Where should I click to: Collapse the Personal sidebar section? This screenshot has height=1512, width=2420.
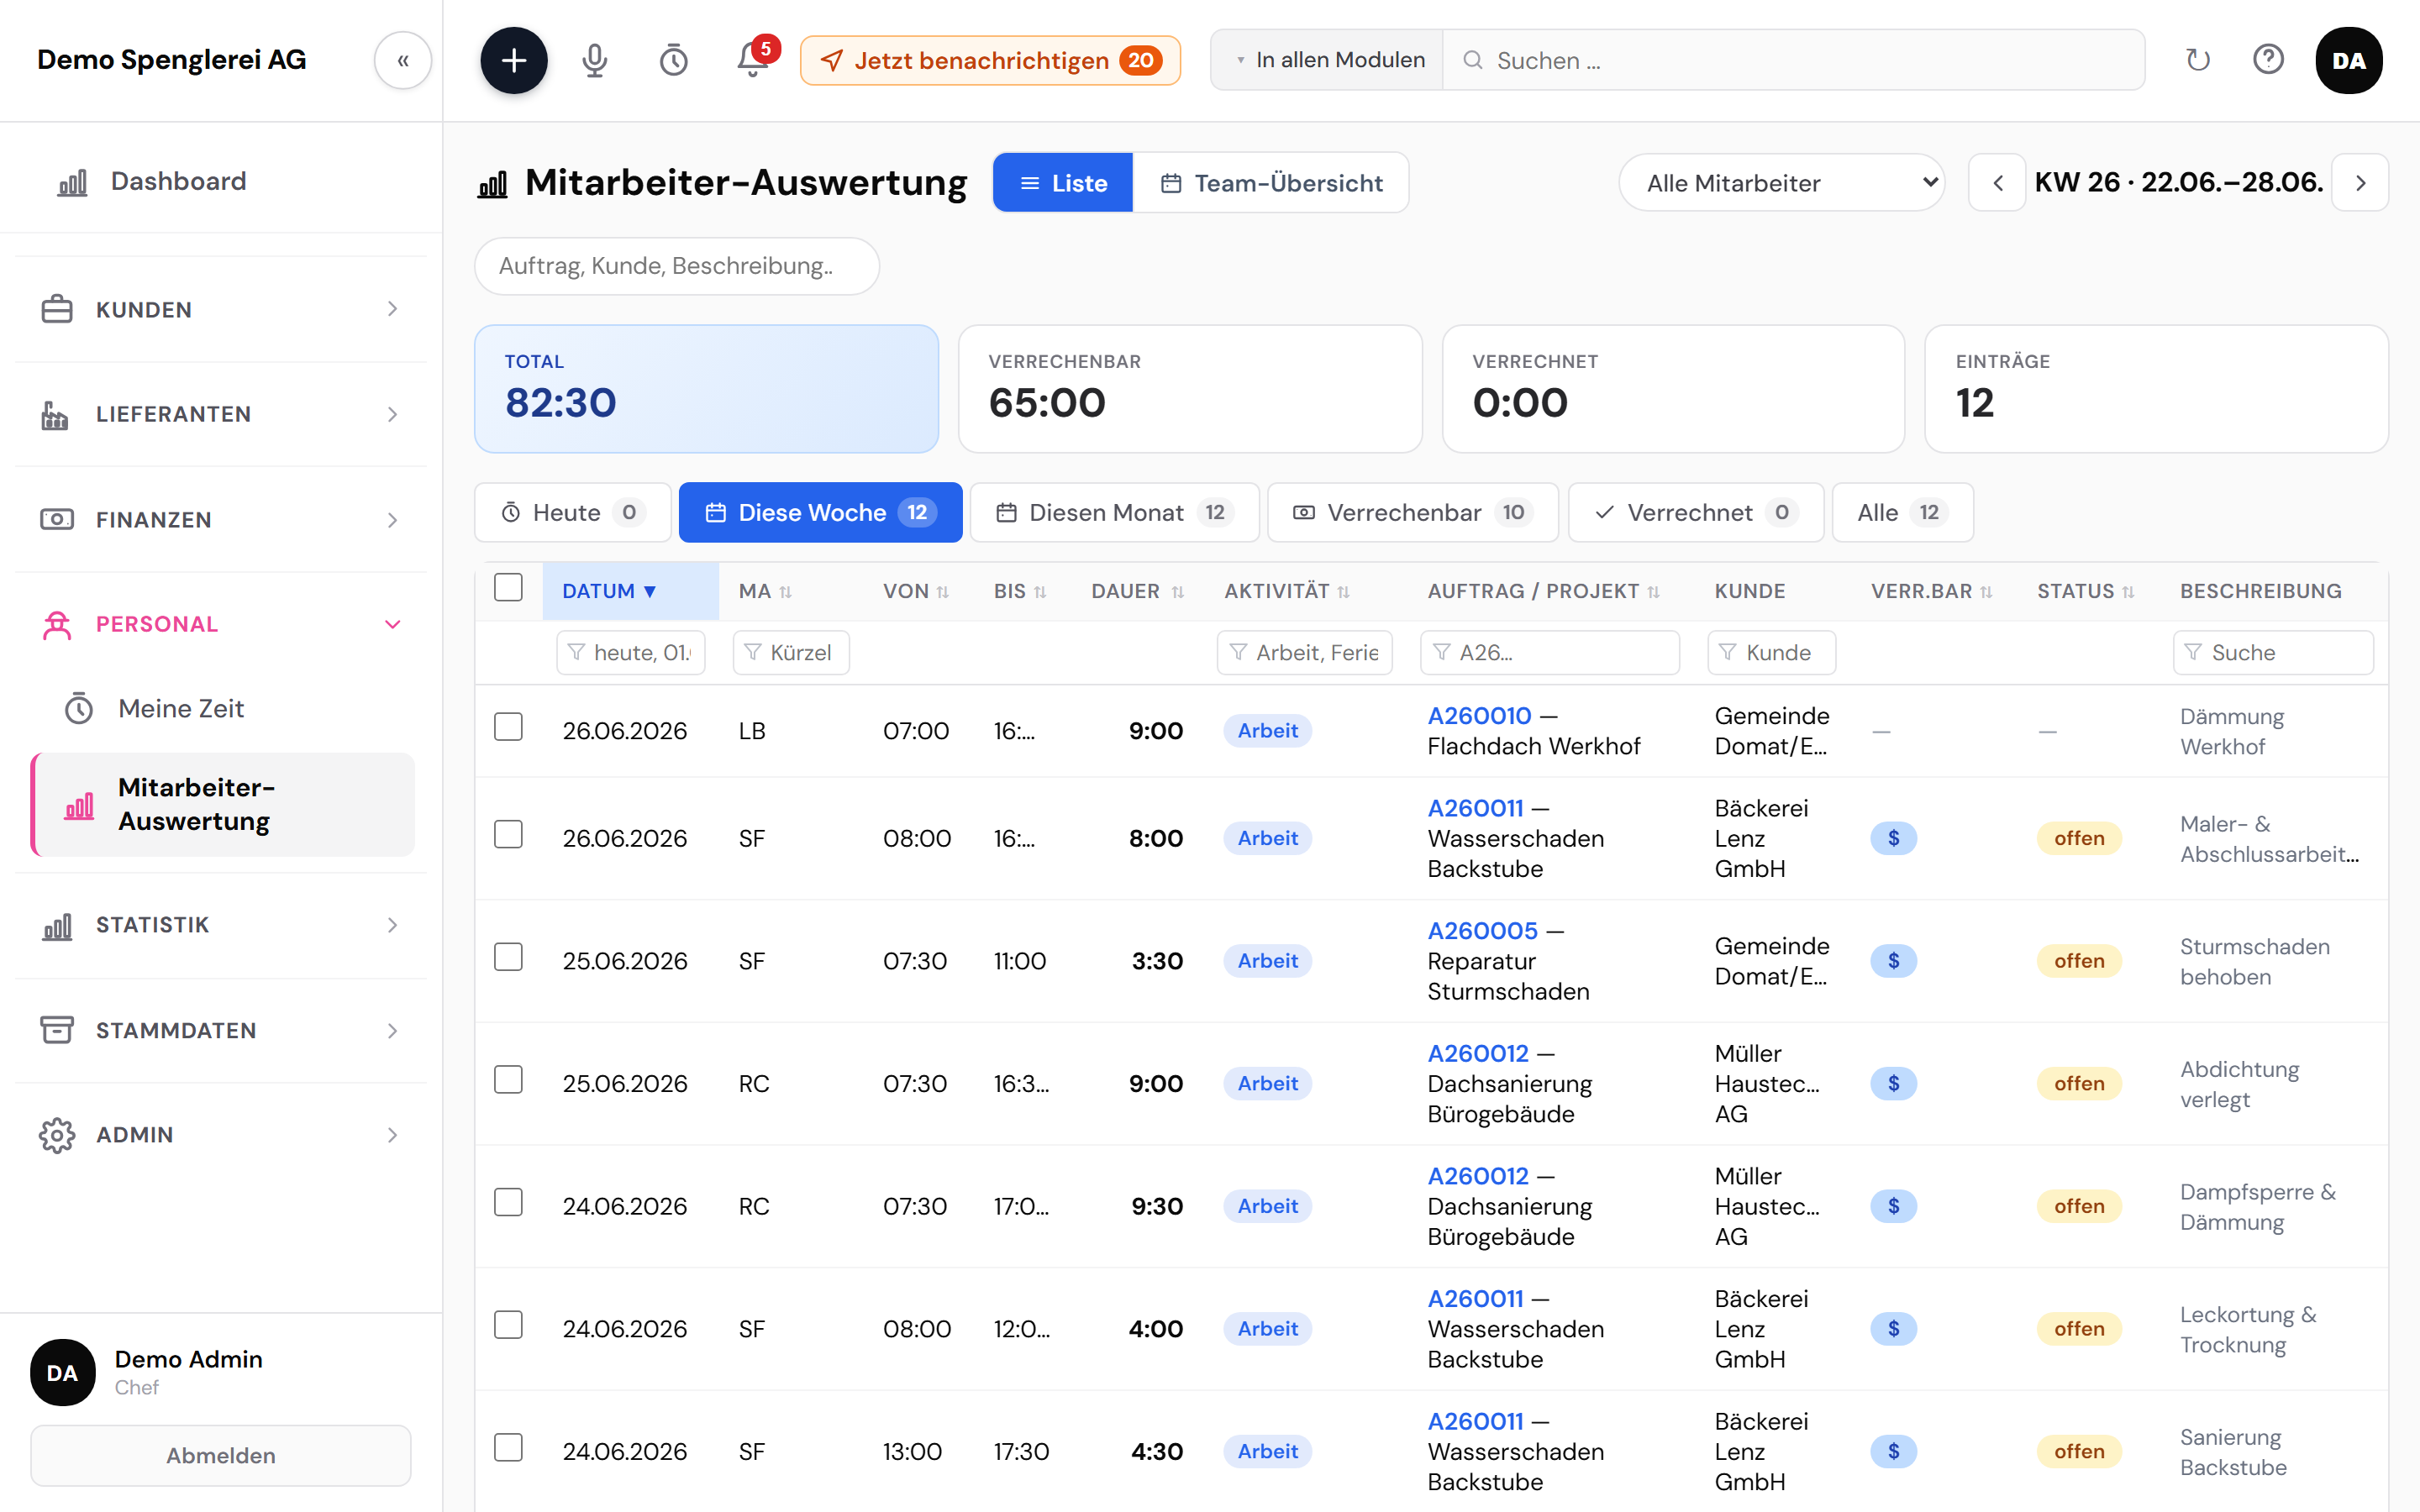(x=392, y=624)
